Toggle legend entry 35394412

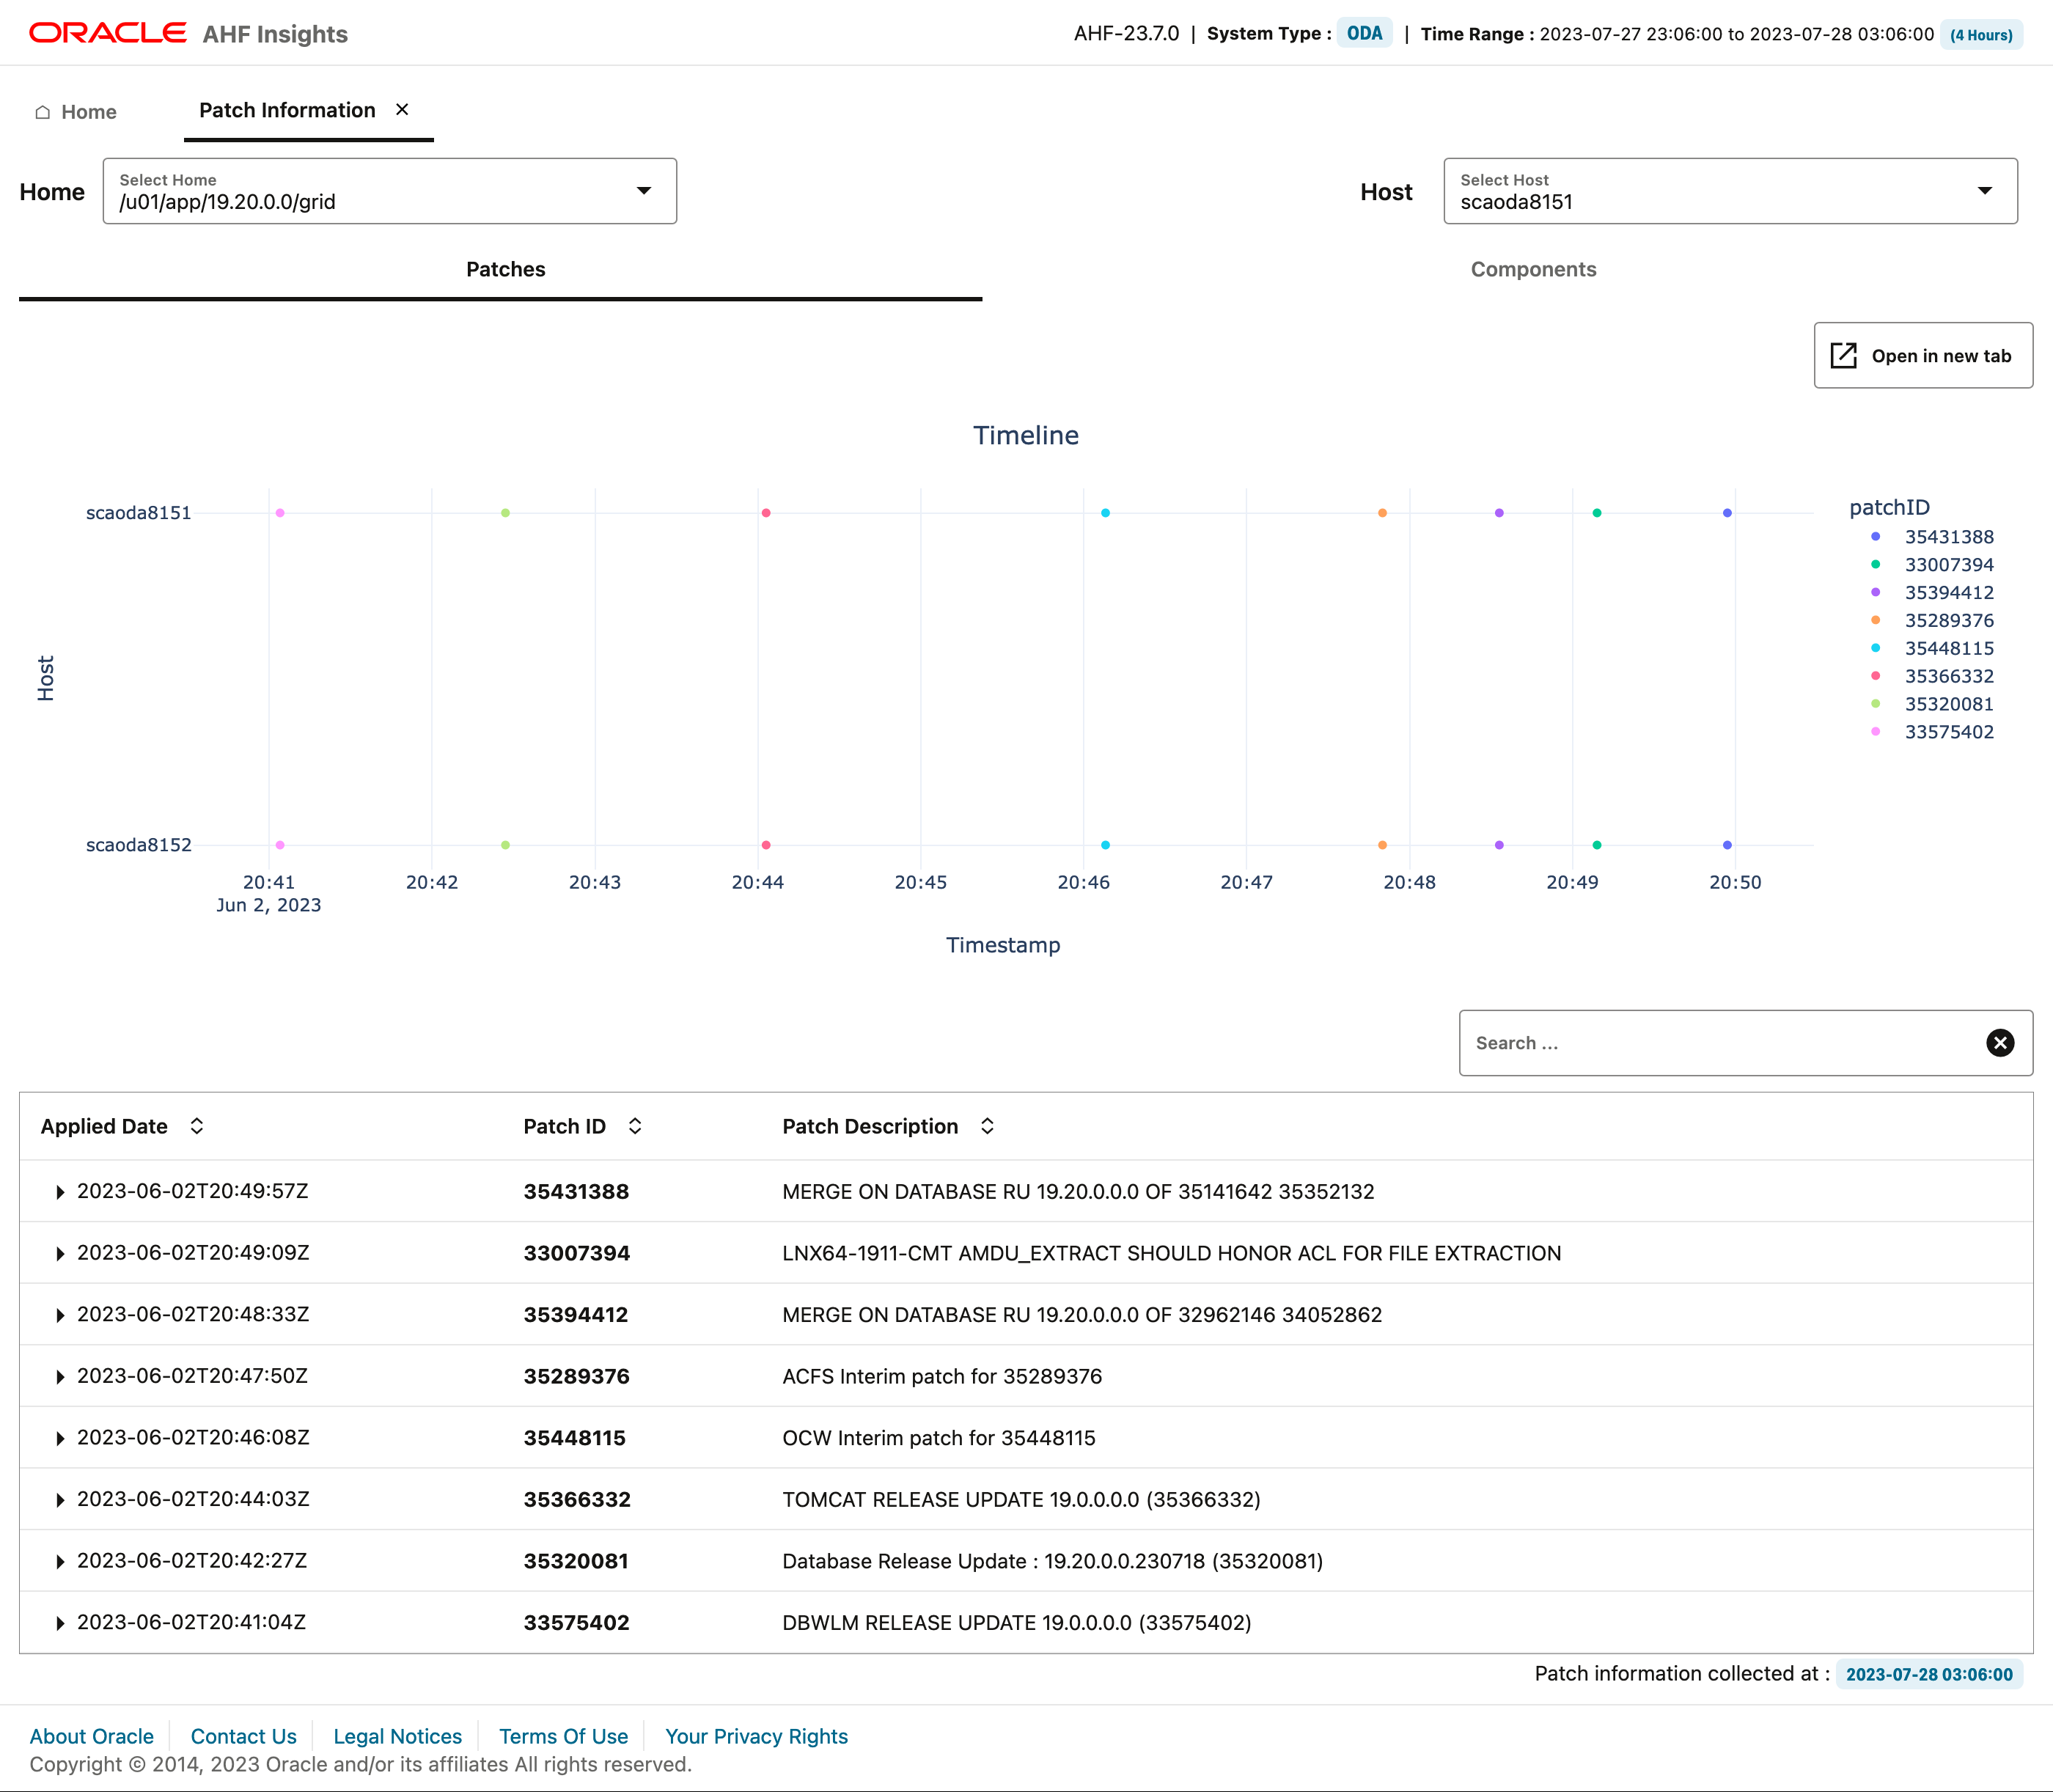(1932, 593)
